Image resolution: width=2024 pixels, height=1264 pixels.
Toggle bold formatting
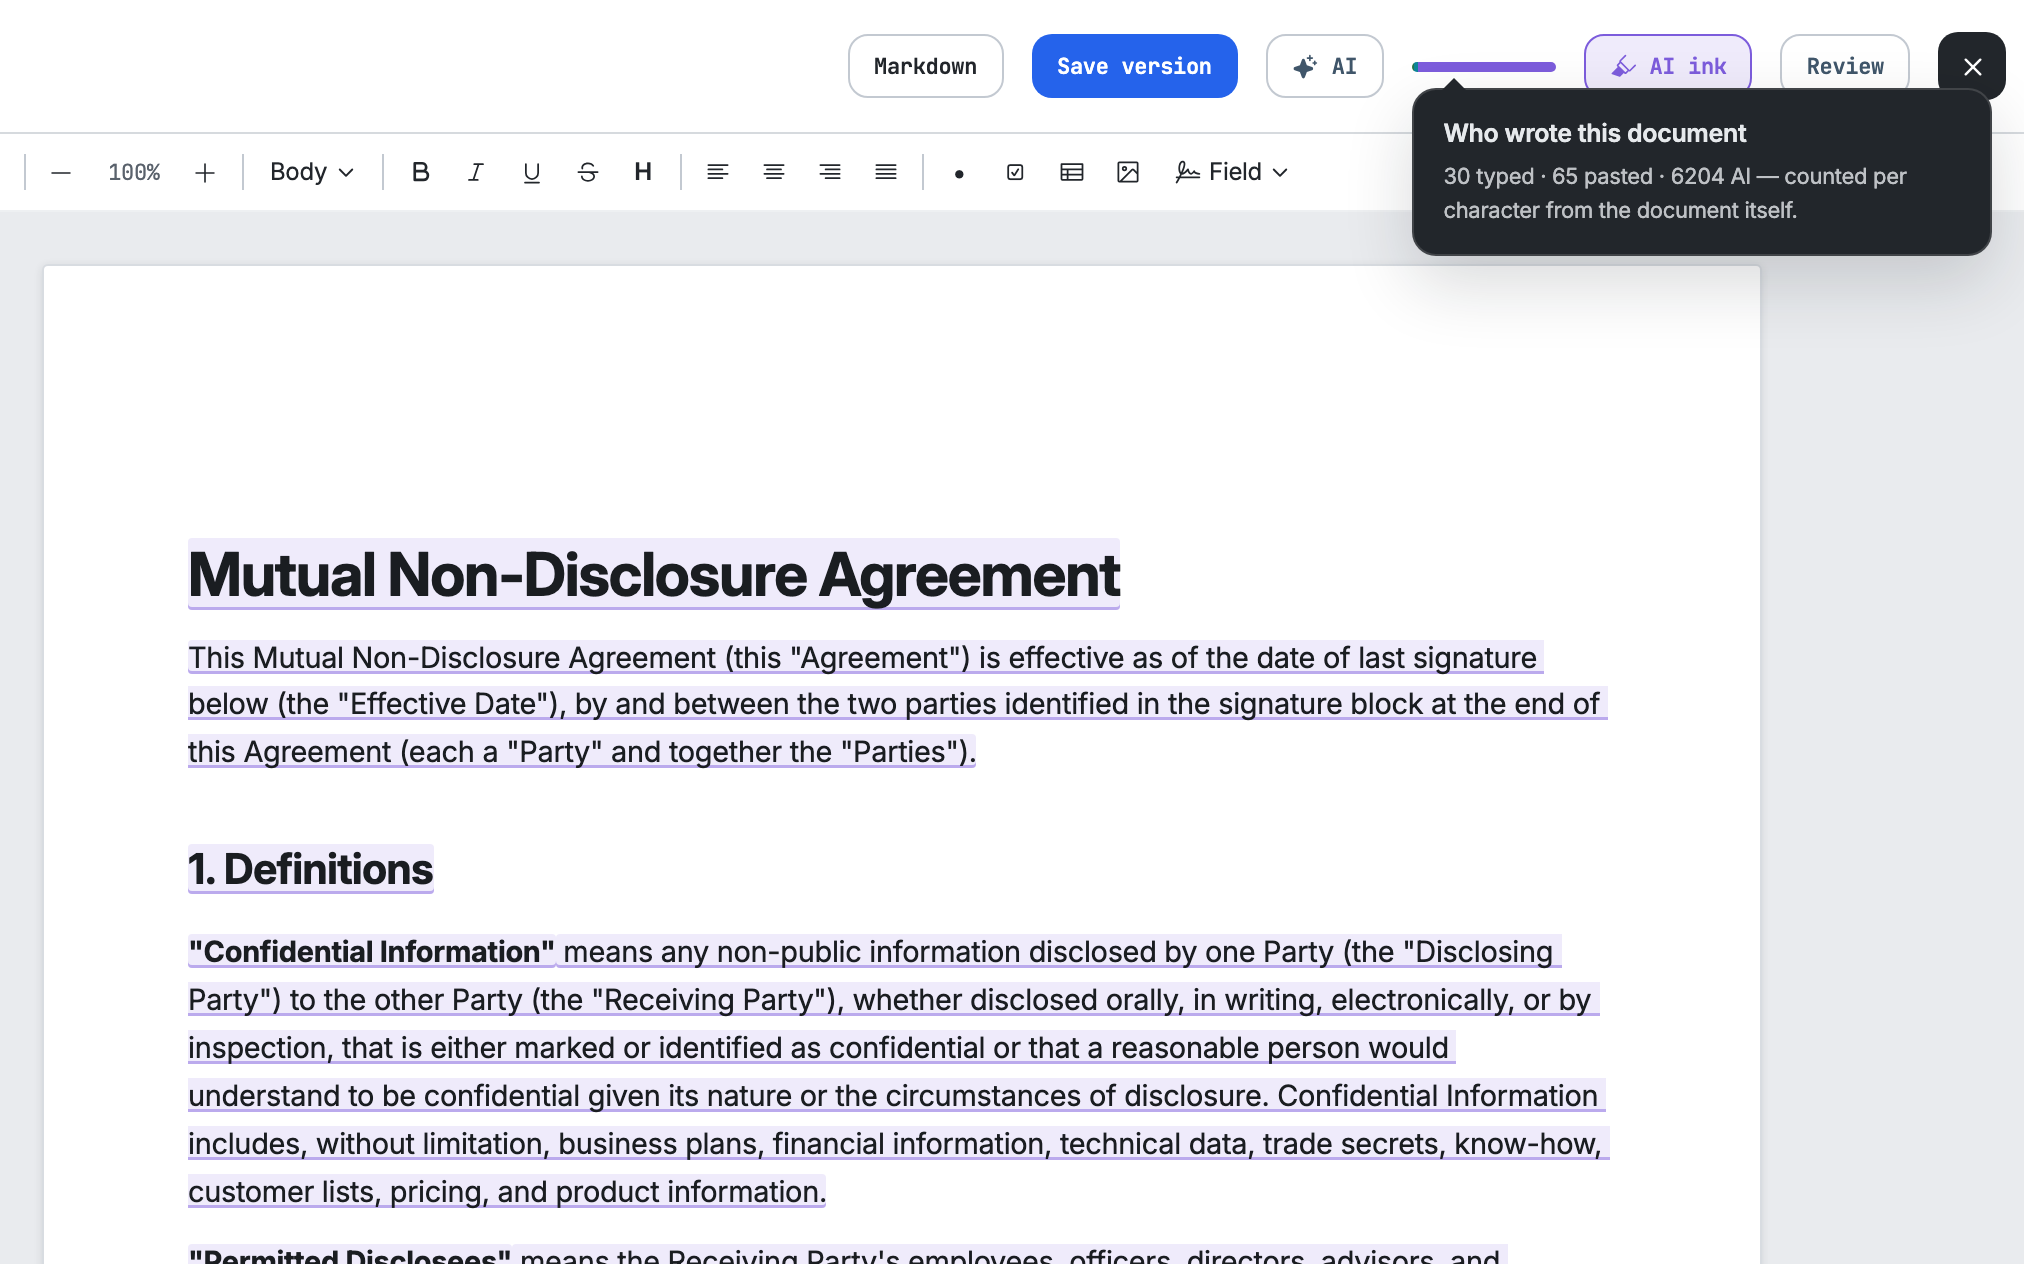(421, 172)
